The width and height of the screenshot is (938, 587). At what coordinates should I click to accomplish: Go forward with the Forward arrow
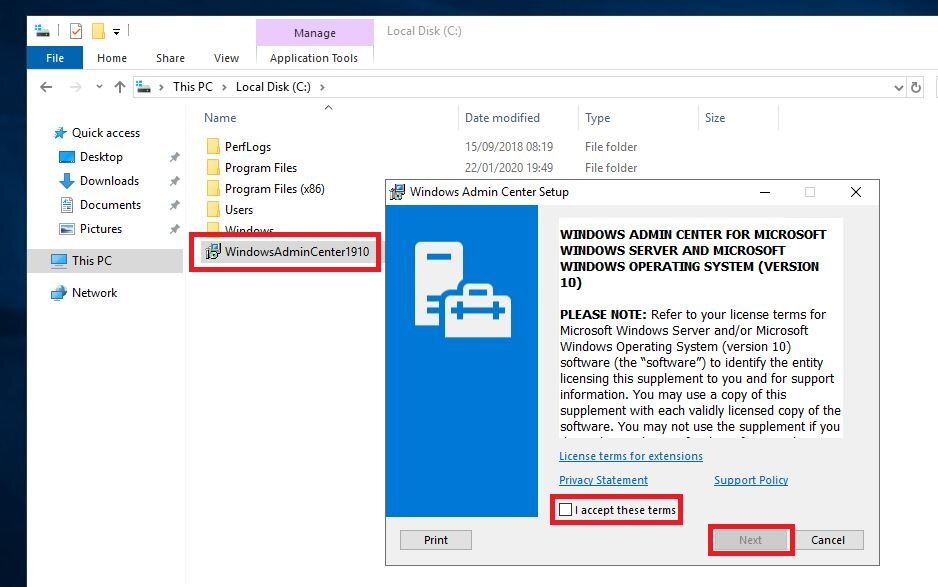pyautogui.click(x=75, y=87)
